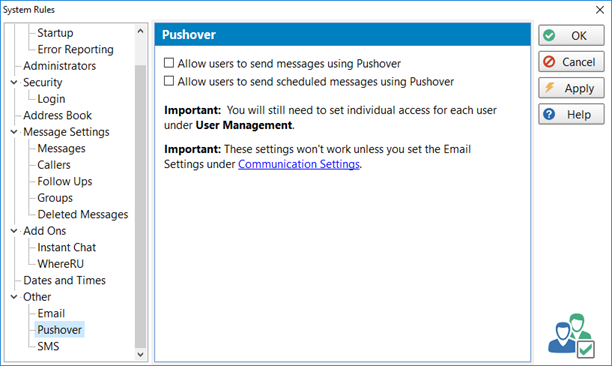Collapse the Security tree node
The image size is (612, 366).
(14, 82)
